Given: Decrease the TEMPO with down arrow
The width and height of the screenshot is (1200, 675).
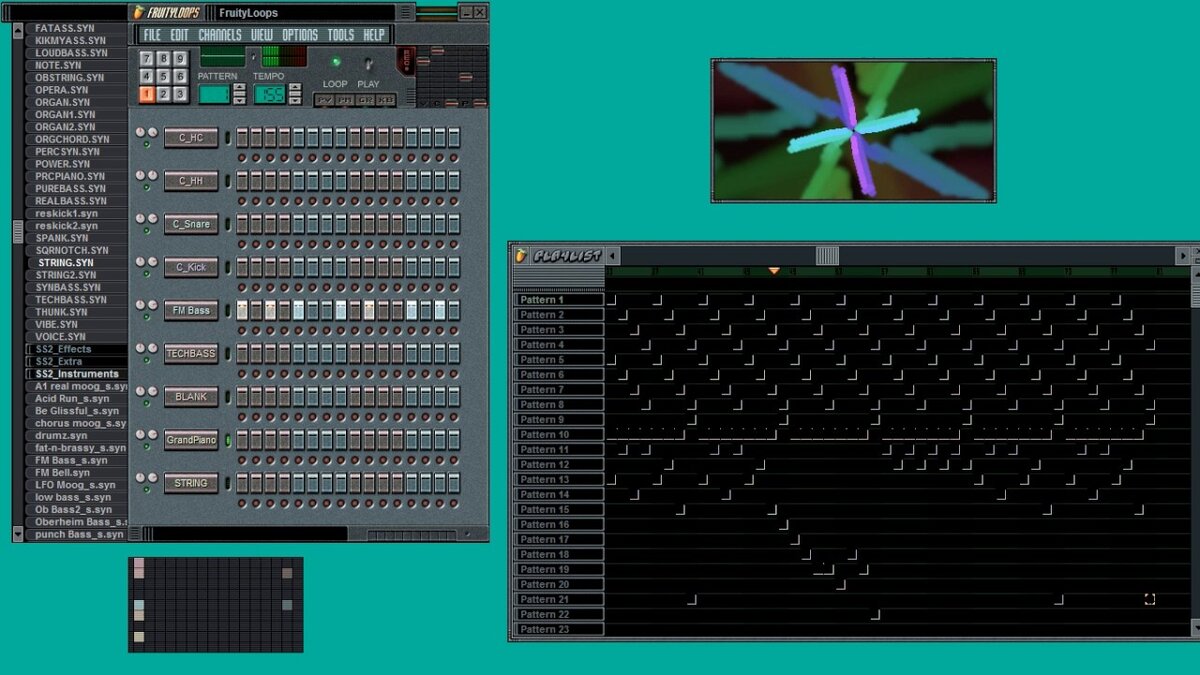Looking at the screenshot, I should pyautogui.click(x=295, y=99).
